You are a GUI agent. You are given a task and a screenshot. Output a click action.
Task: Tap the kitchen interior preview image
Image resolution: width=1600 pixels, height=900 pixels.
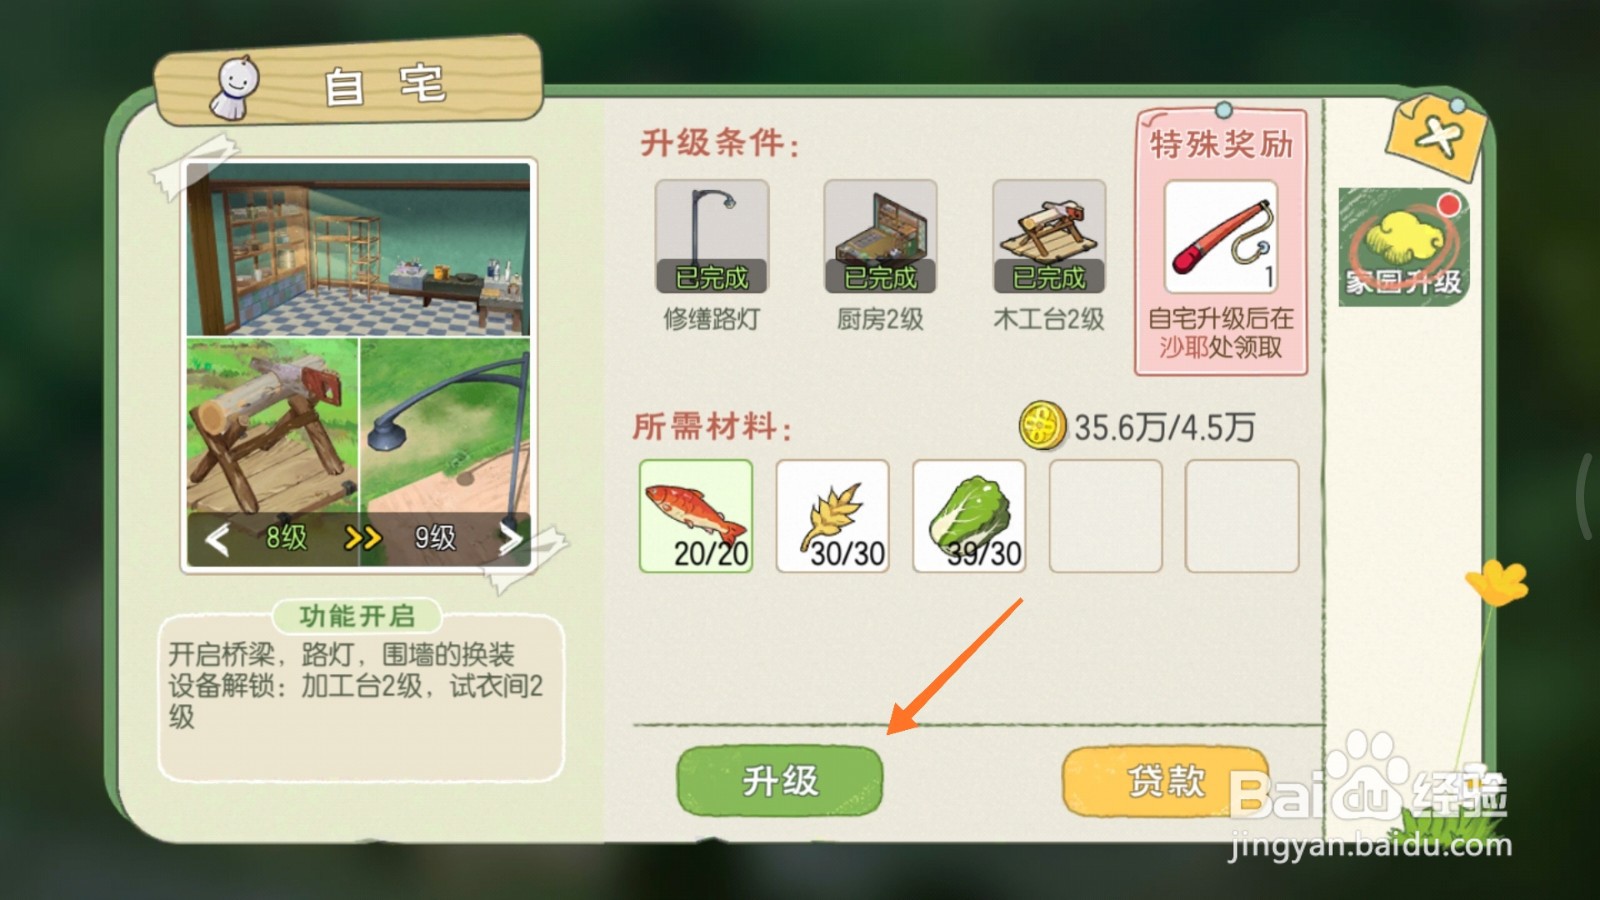click(358, 250)
